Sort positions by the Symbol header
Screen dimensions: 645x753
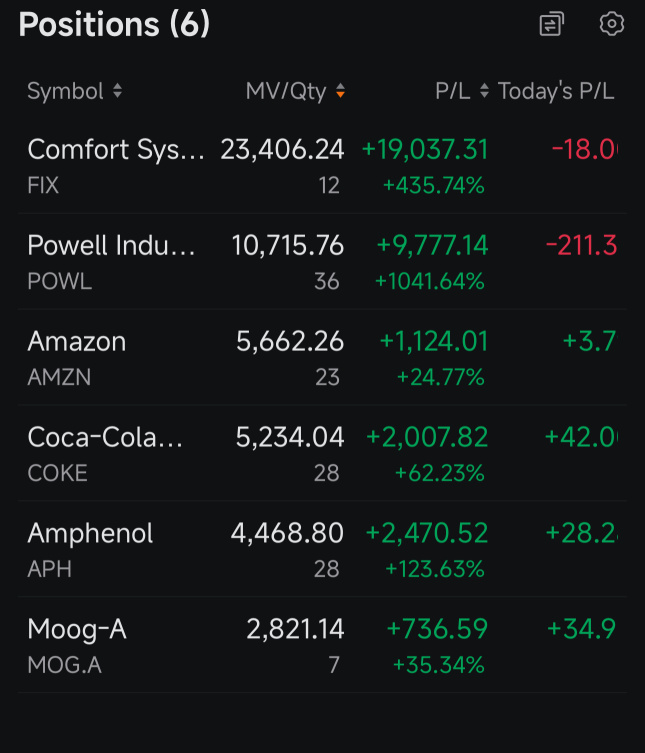click(x=65, y=91)
